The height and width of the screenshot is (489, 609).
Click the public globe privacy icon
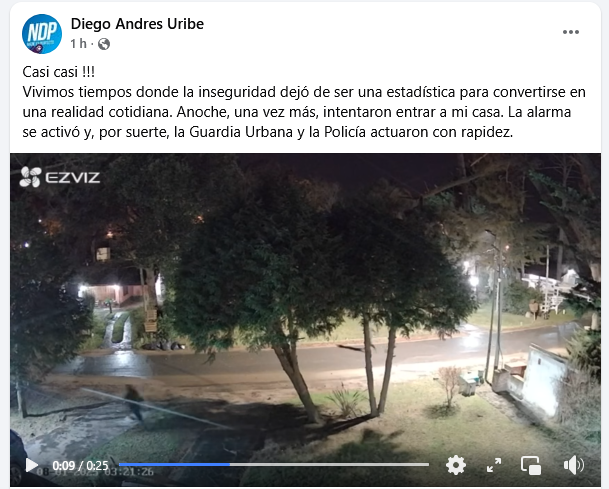(x=104, y=44)
